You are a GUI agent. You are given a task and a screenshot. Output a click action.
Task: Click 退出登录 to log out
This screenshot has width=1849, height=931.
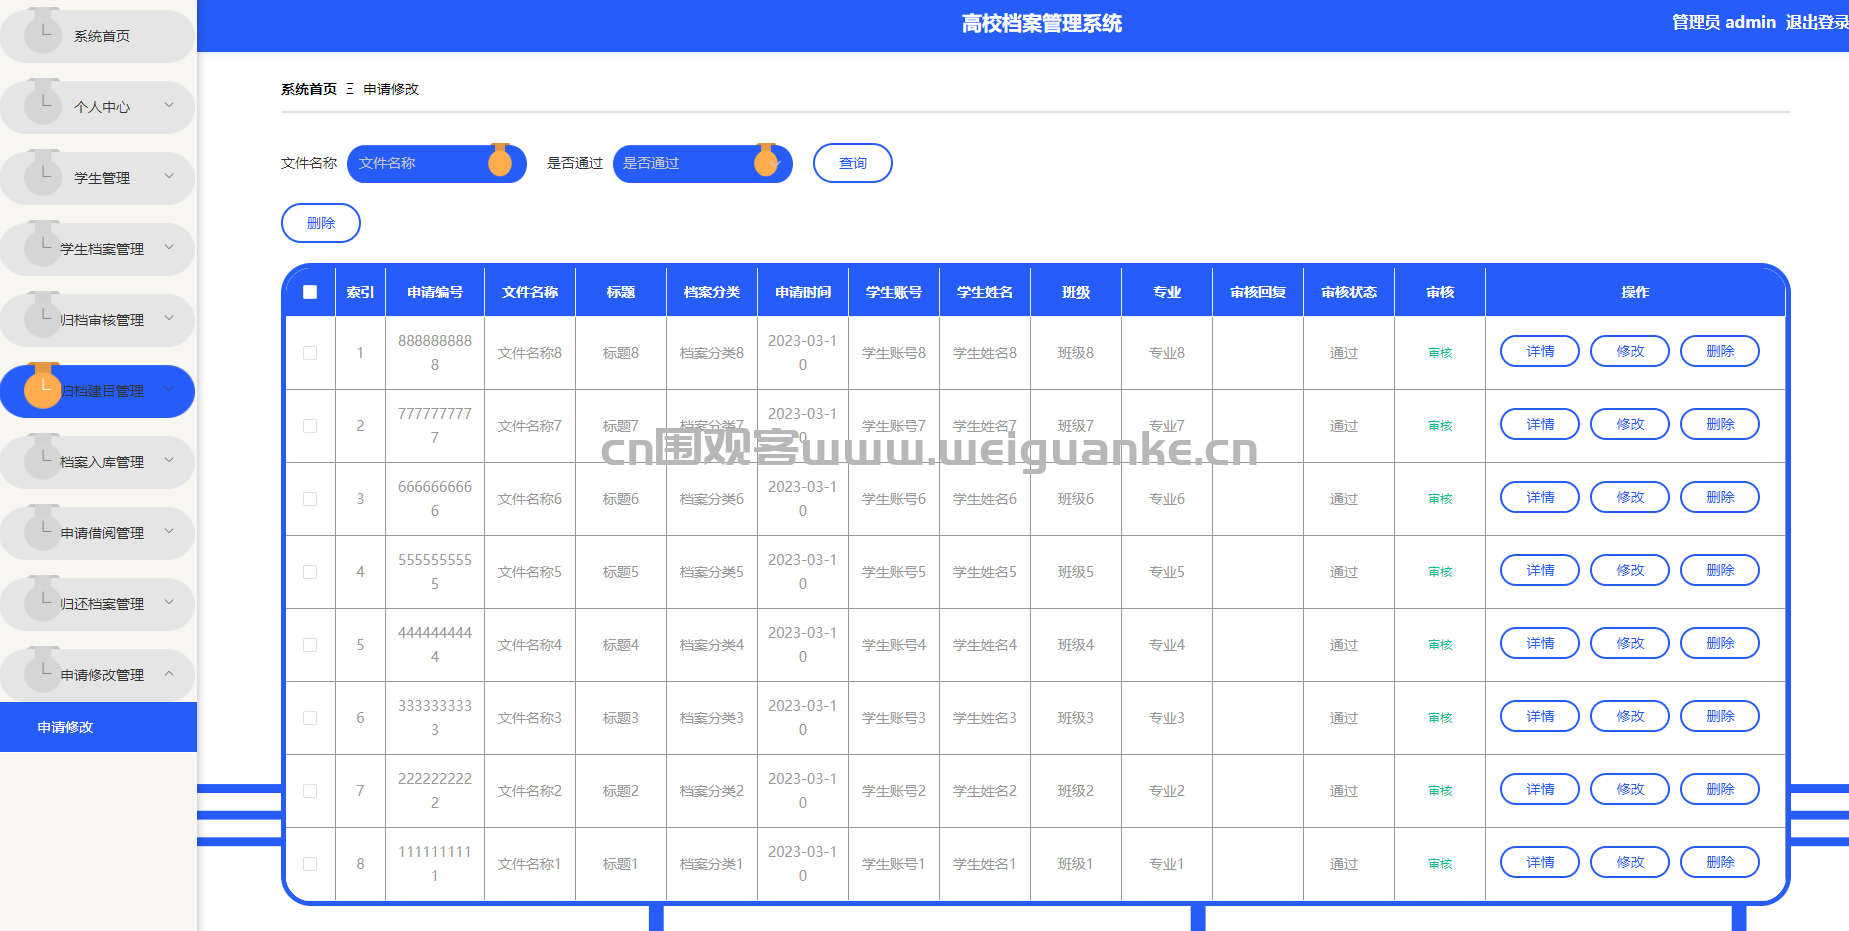click(1816, 22)
